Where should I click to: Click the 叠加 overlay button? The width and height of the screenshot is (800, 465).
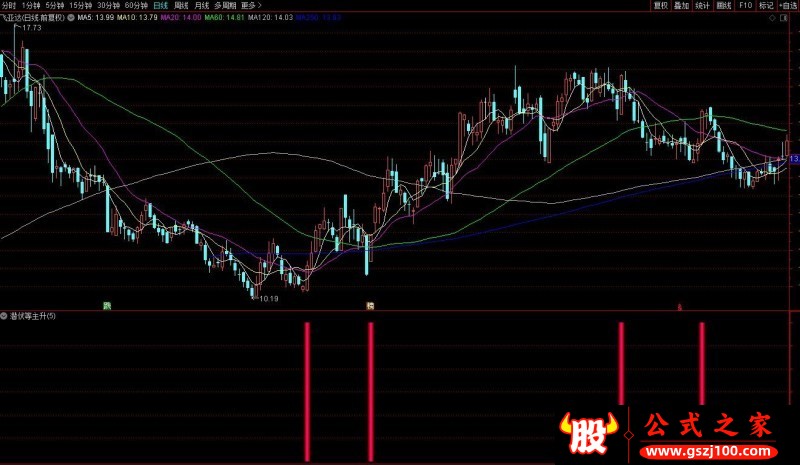point(682,6)
